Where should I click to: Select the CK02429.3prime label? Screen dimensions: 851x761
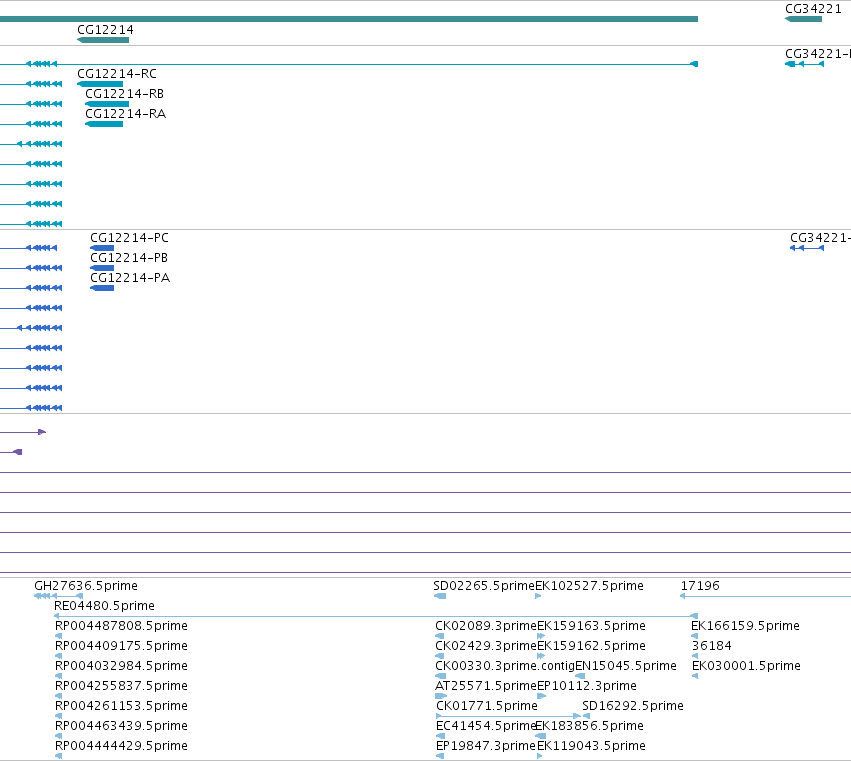(x=486, y=646)
